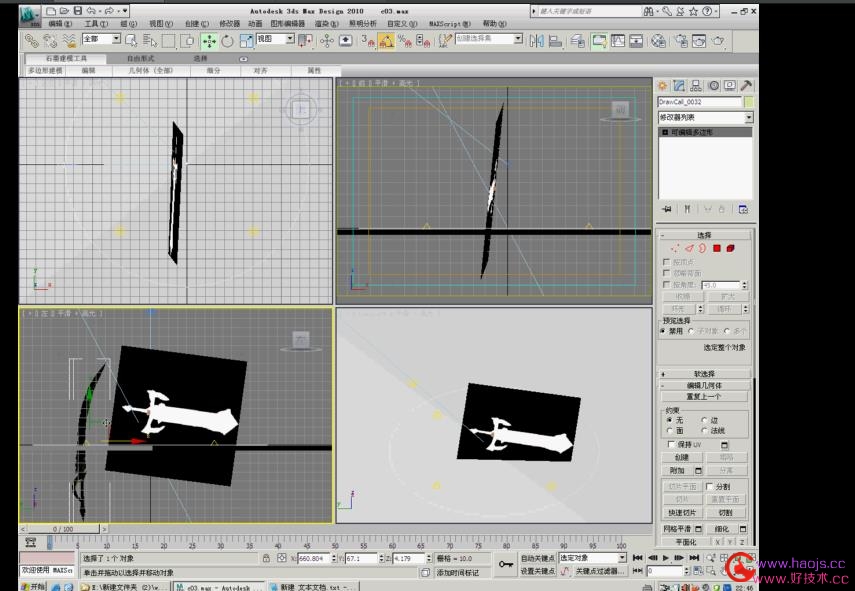
Task: Collapse the 编辑几何体 rollout
Action: tap(704, 385)
